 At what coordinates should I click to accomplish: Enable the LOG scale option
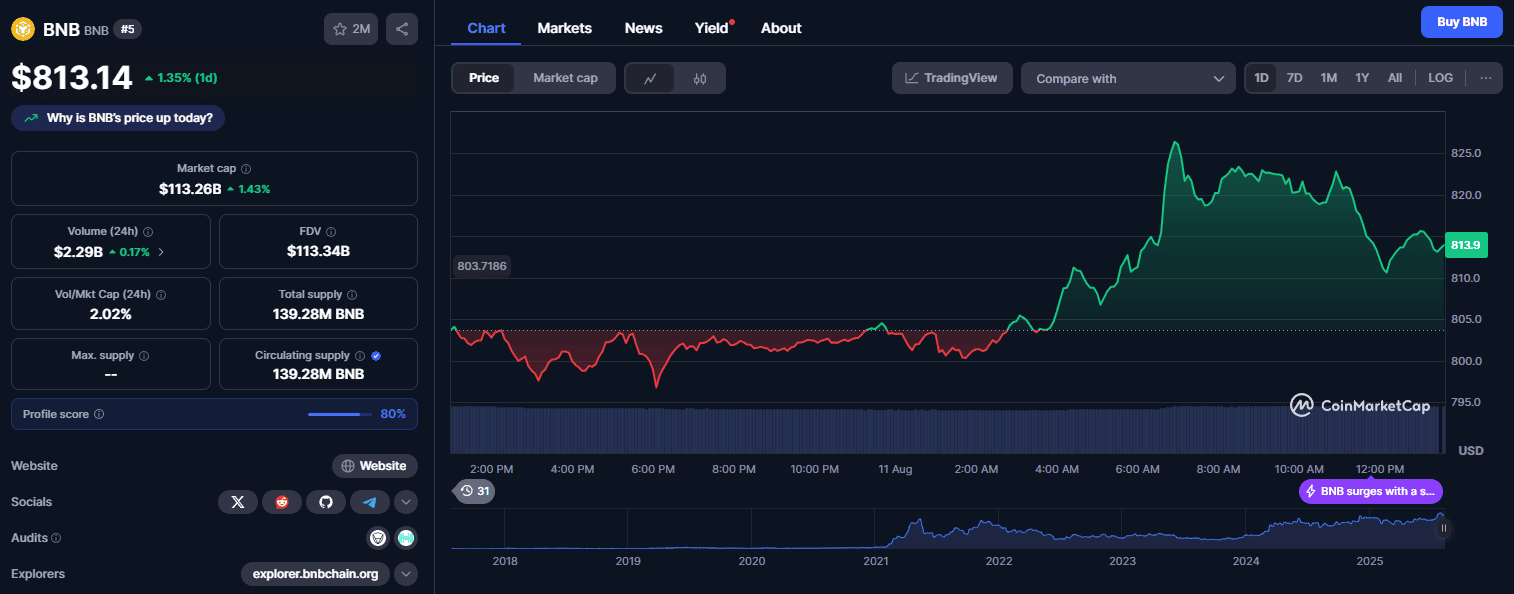(x=1440, y=78)
